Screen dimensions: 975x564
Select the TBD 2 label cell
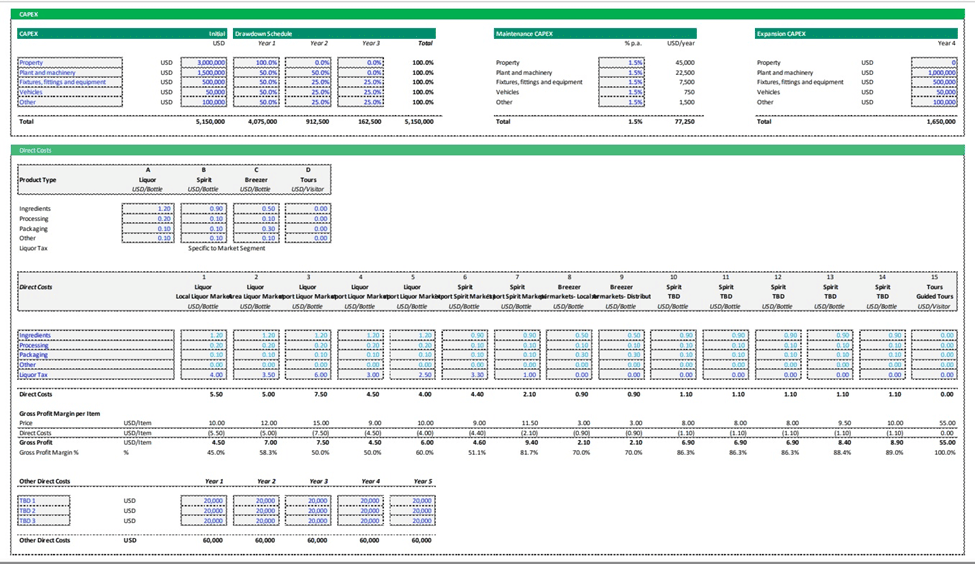click(44, 511)
